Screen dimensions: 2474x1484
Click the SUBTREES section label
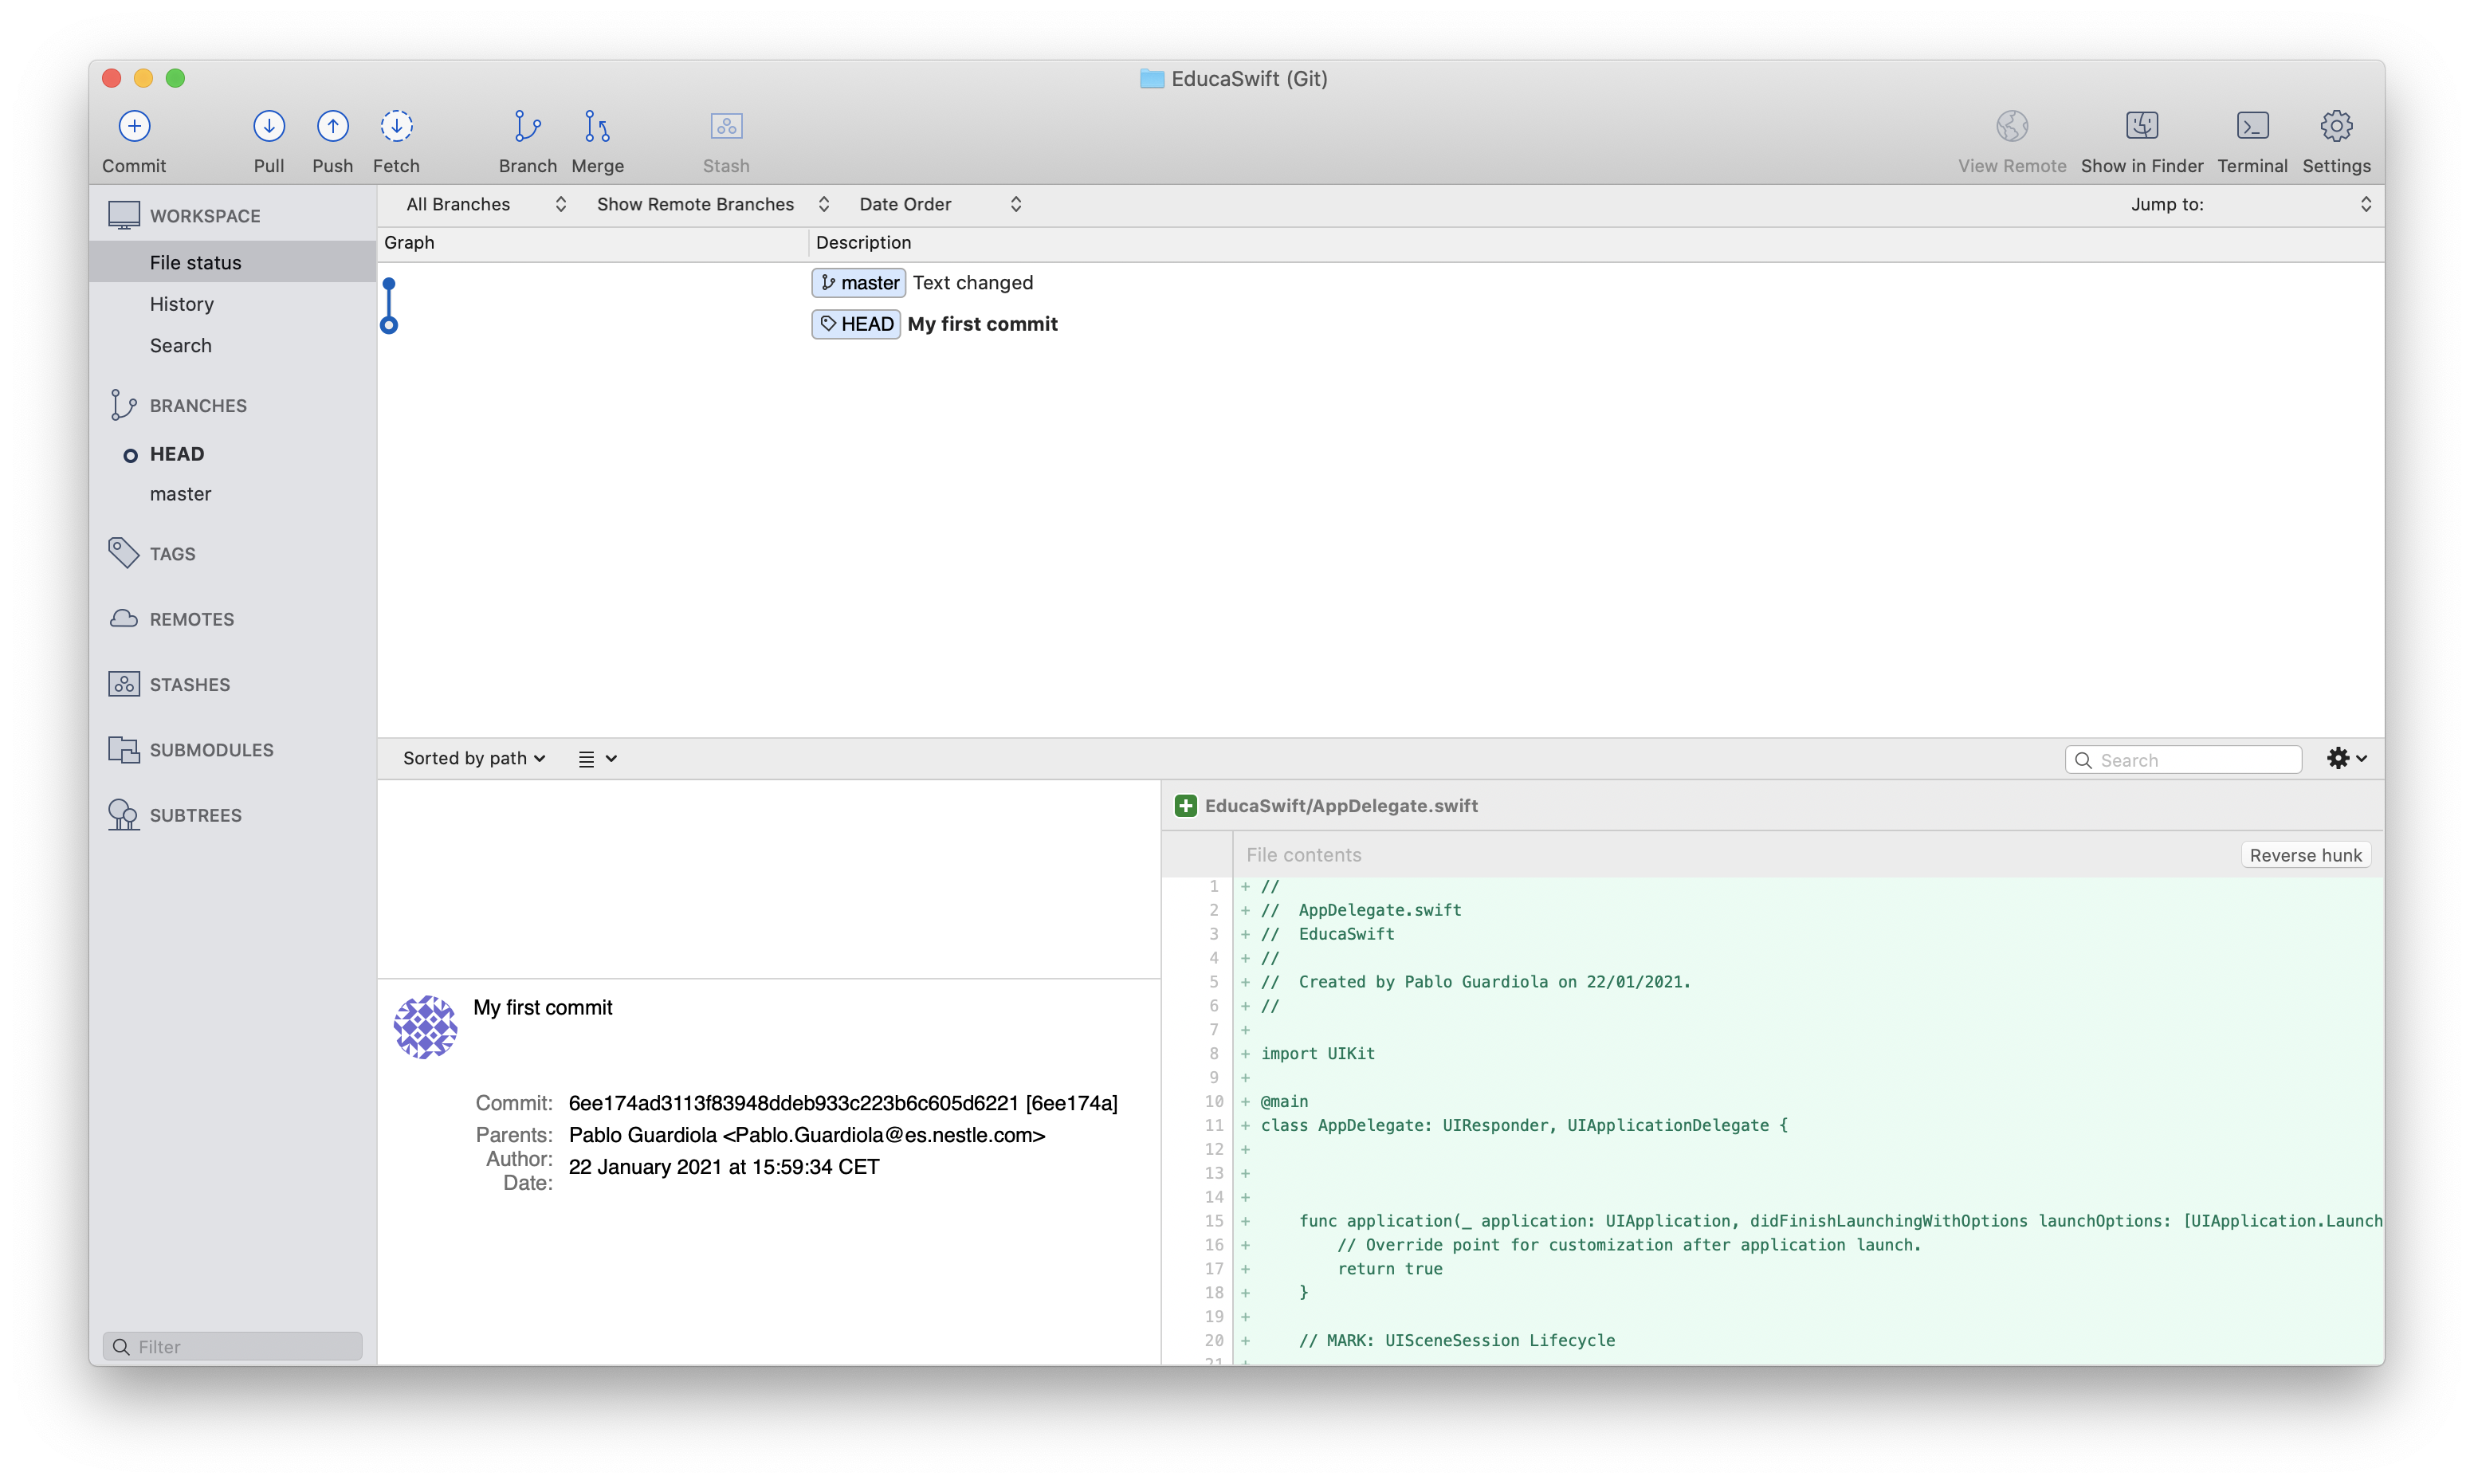[196, 816]
